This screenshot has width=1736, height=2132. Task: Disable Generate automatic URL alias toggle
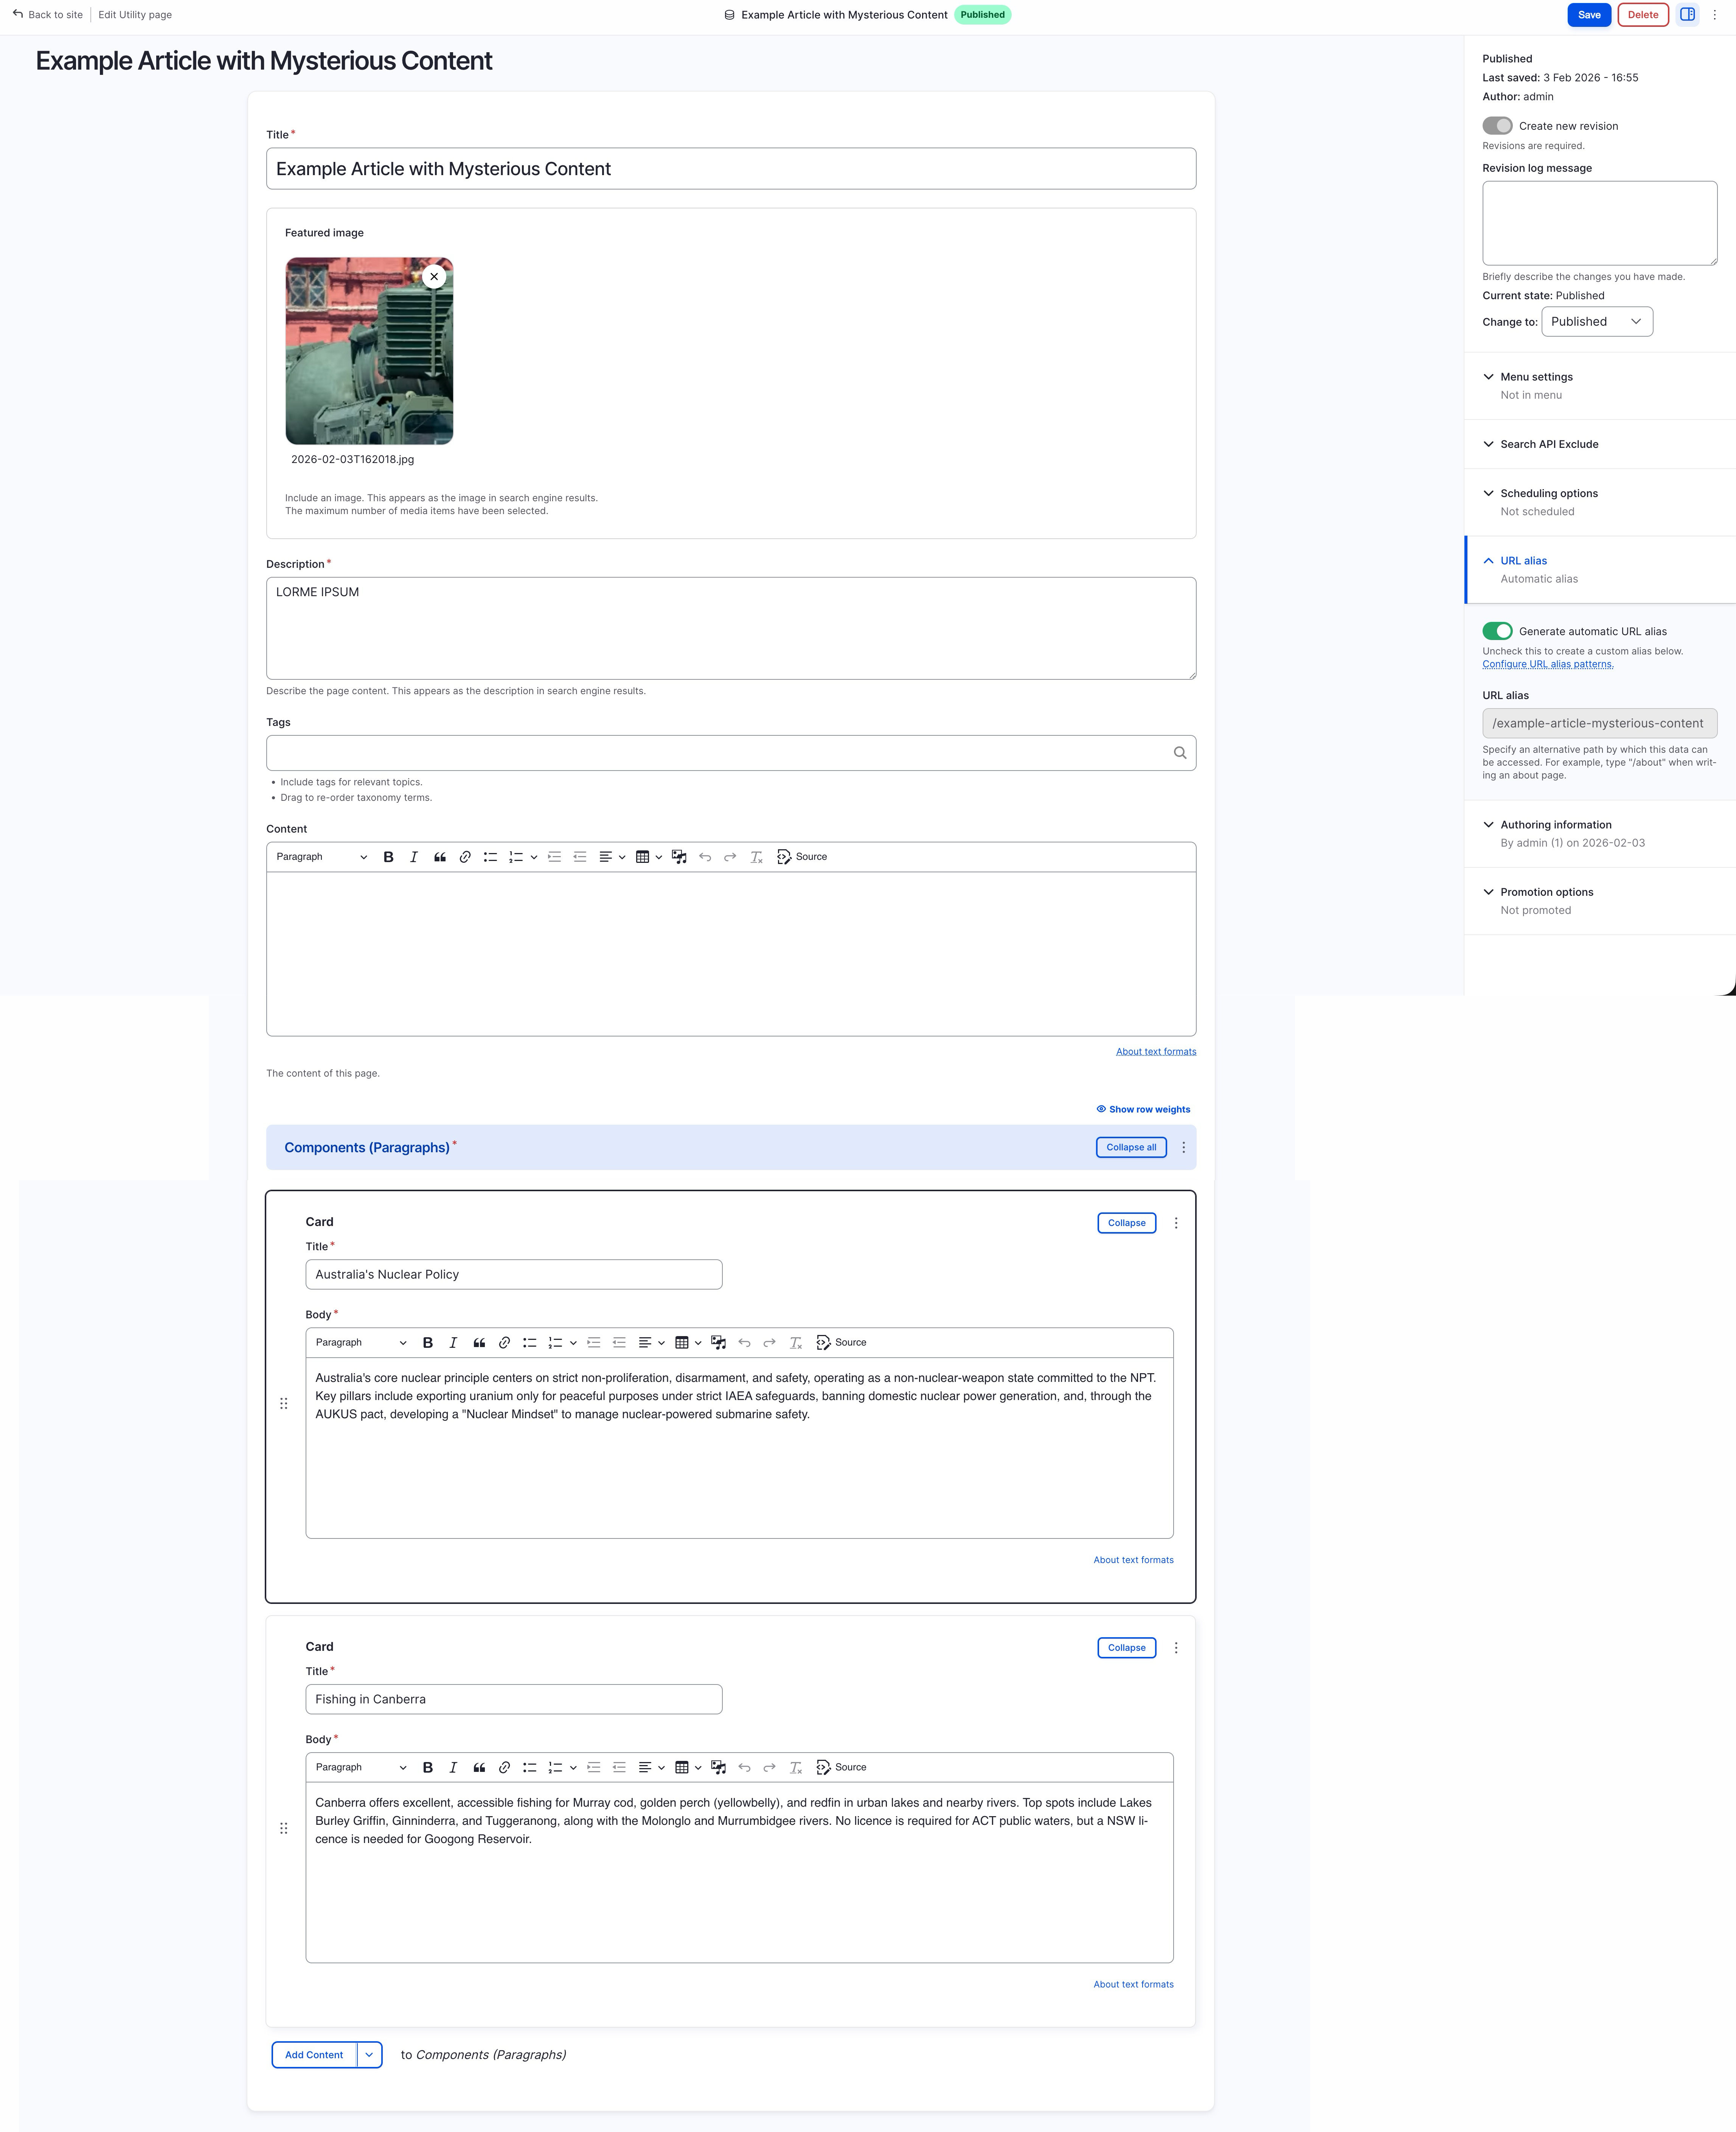tap(1497, 631)
